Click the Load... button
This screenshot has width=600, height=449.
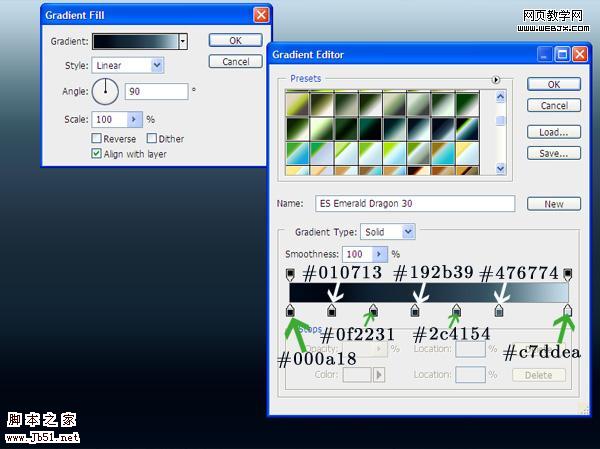[x=554, y=132]
